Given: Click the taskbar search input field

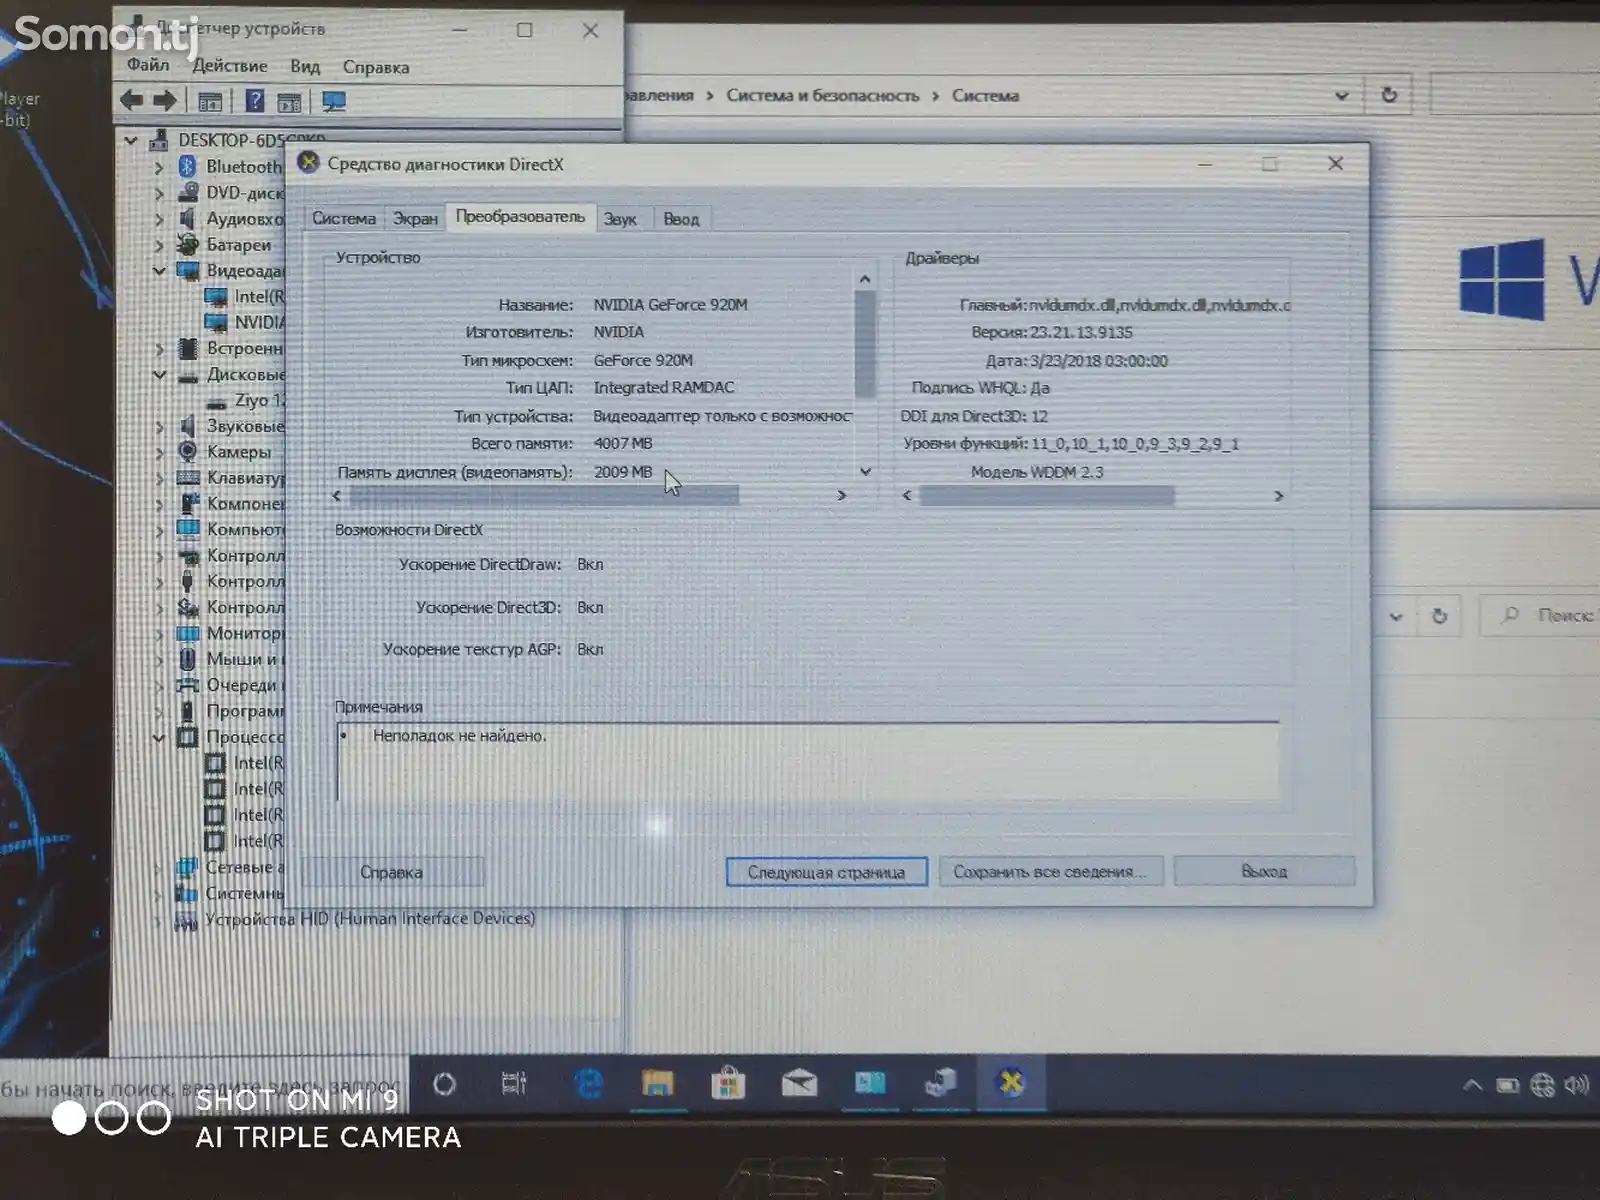Looking at the screenshot, I should [204, 1086].
